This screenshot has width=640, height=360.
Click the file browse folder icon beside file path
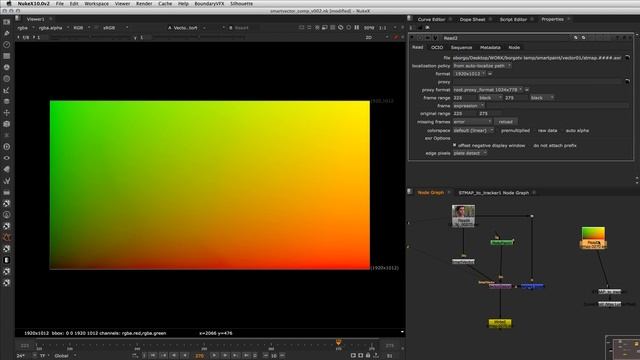tap(627, 58)
